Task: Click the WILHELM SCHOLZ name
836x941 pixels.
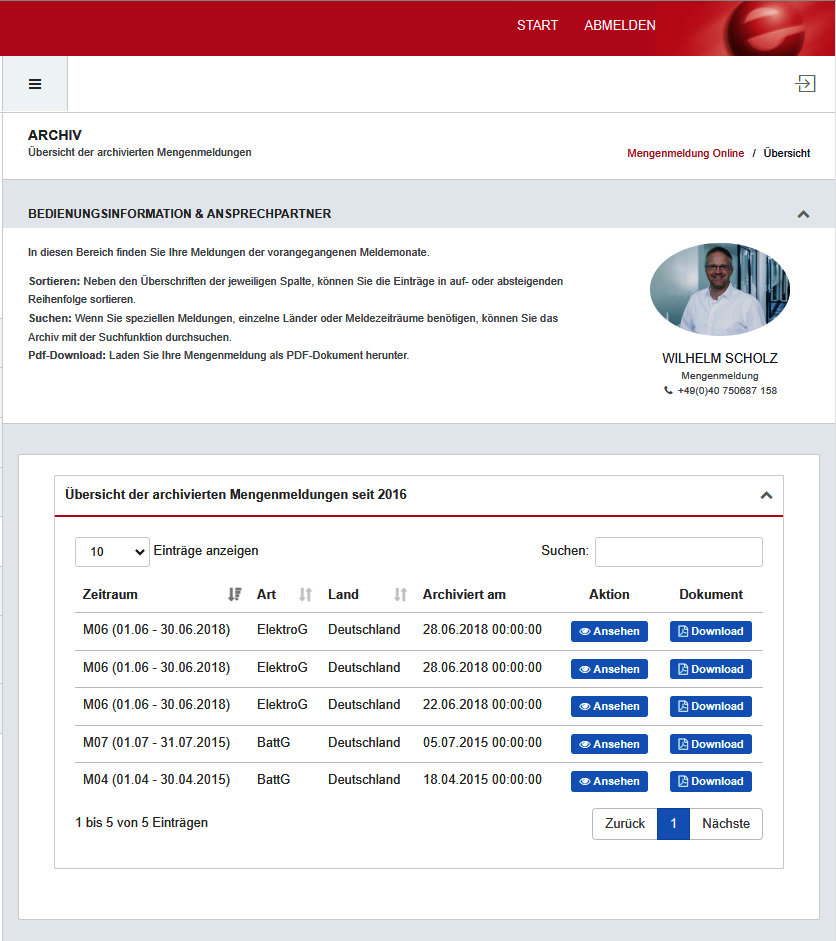Action: pyautogui.click(x=720, y=358)
